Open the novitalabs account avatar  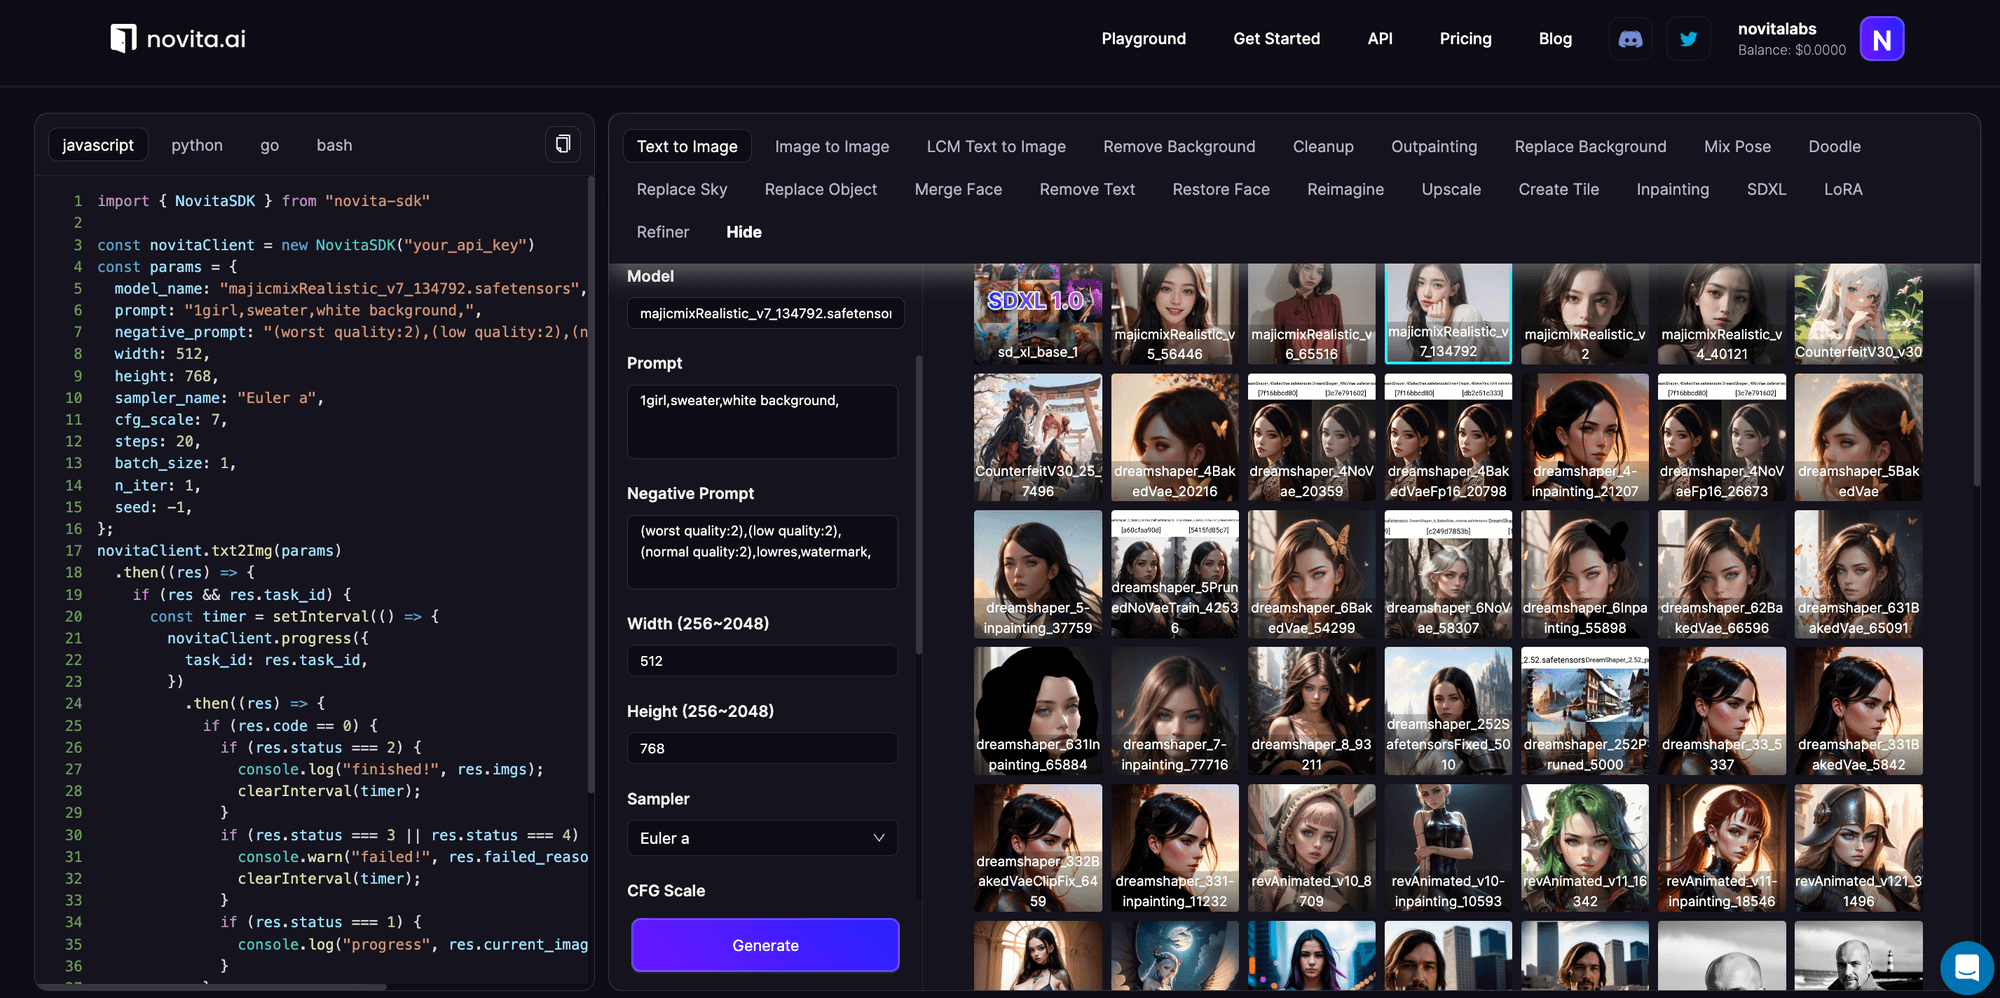[x=1881, y=39]
